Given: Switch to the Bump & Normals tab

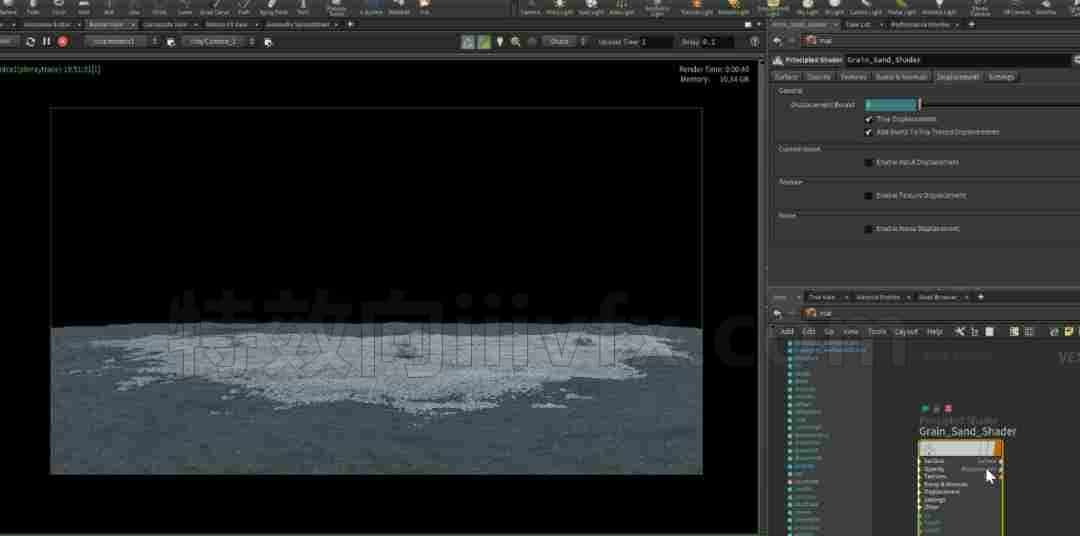Looking at the screenshot, I should 902,76.
